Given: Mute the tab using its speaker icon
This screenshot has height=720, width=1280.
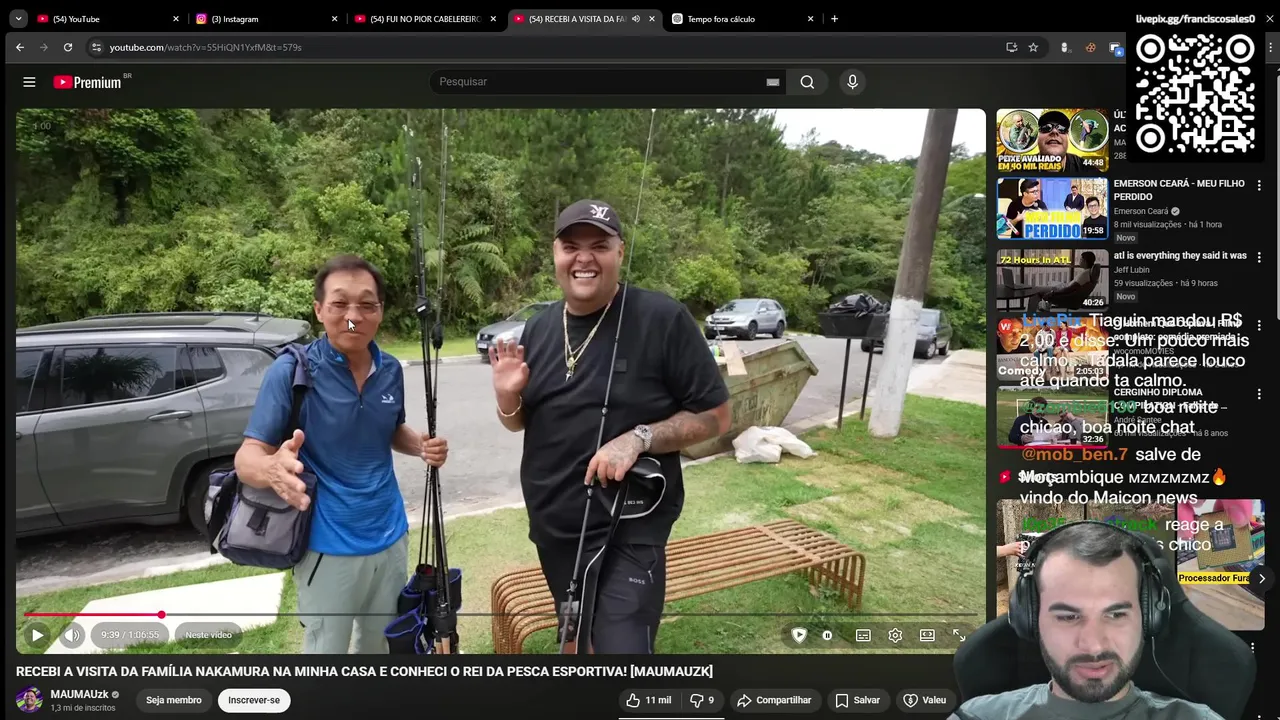Looking at the screenshot, I should tap(635, 19).
